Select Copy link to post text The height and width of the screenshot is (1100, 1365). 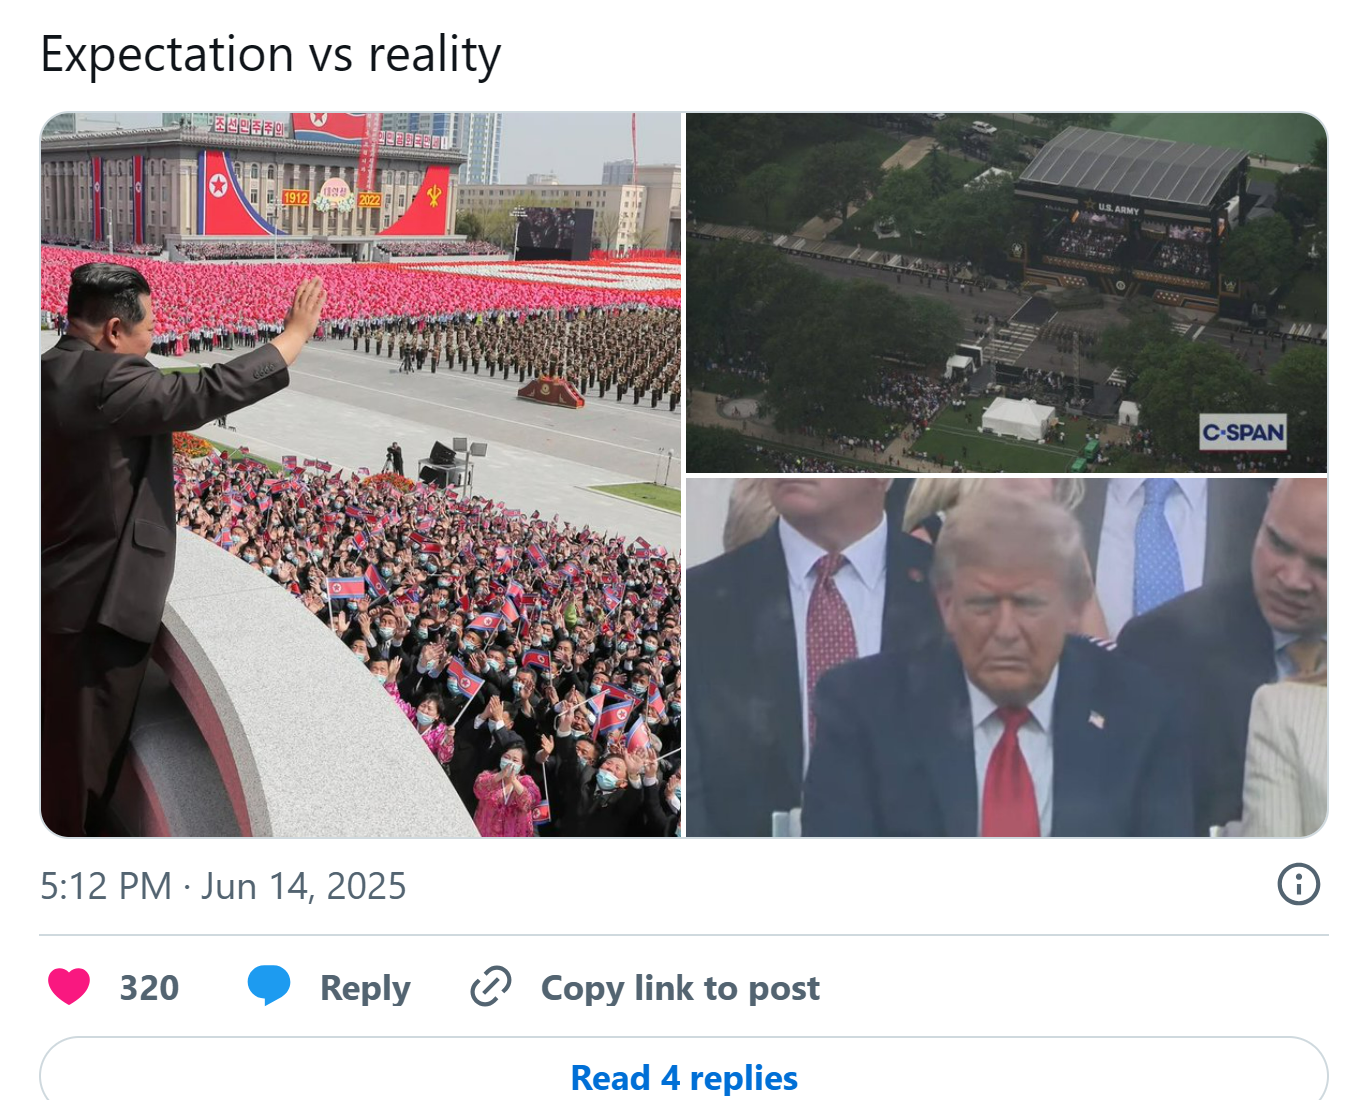pos(680,988)
